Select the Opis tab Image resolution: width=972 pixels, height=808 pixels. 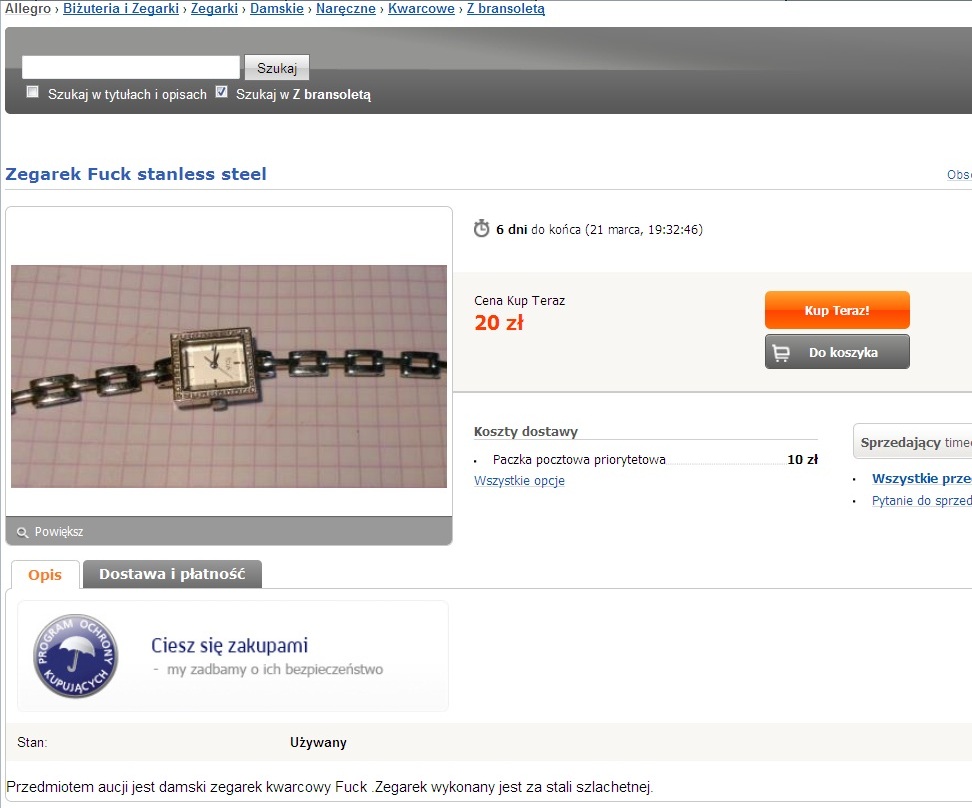(45, 574)
